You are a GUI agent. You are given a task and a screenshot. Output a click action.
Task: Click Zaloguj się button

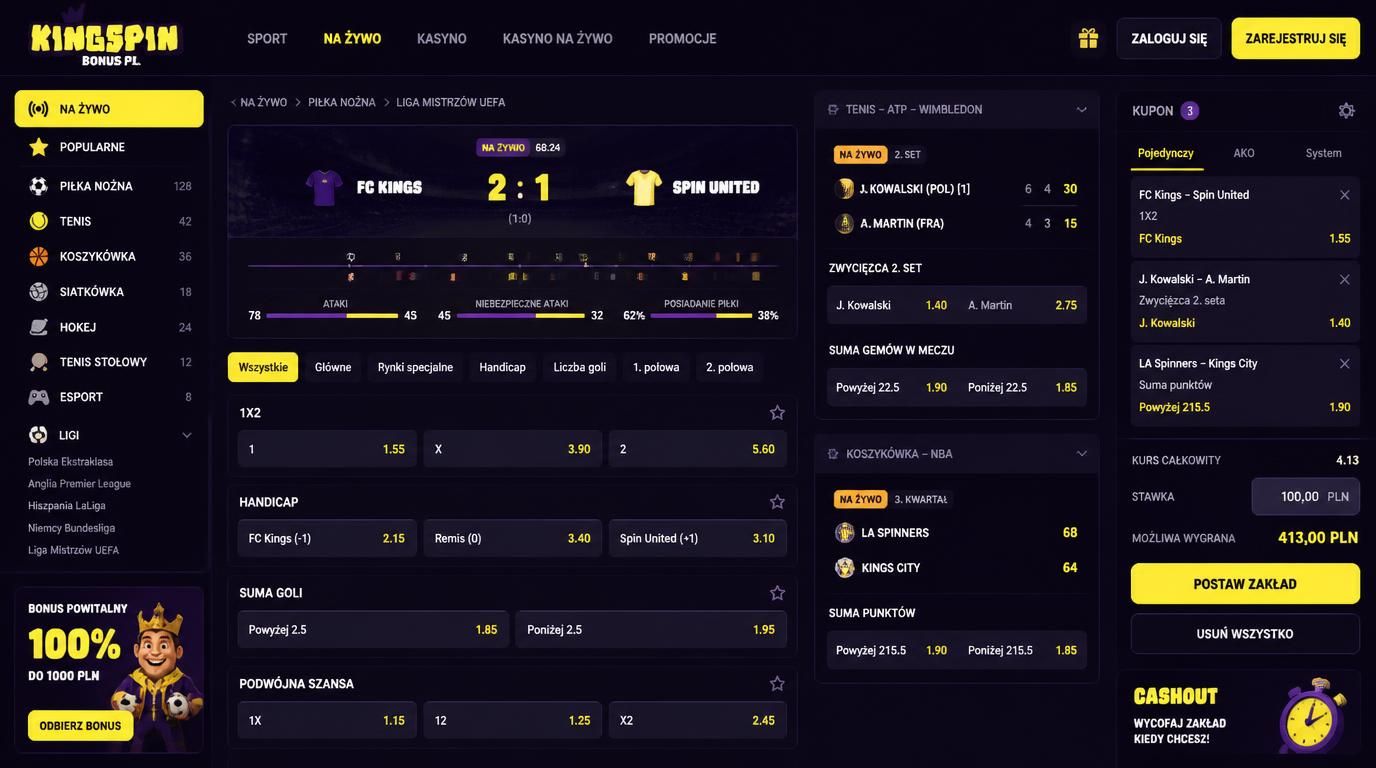click(1169, 38)
